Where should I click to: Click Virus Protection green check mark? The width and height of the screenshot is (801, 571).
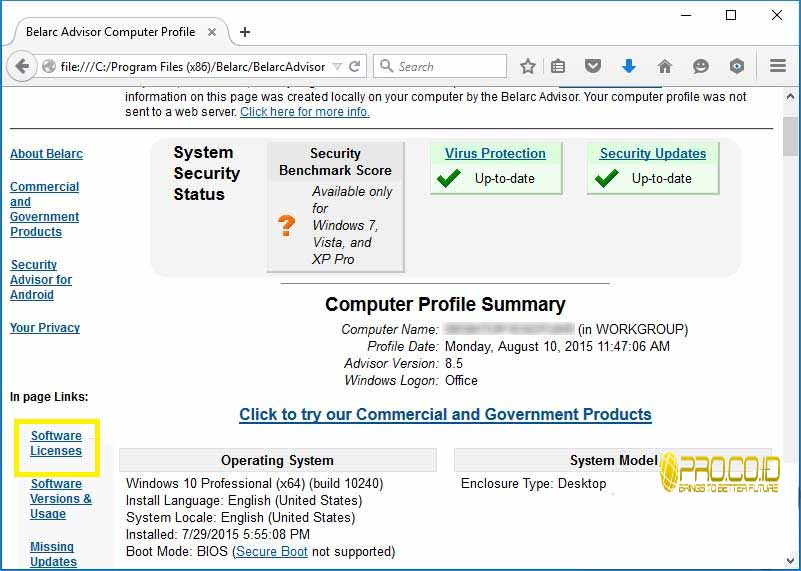pyautogui.click(x=449, y=178)
